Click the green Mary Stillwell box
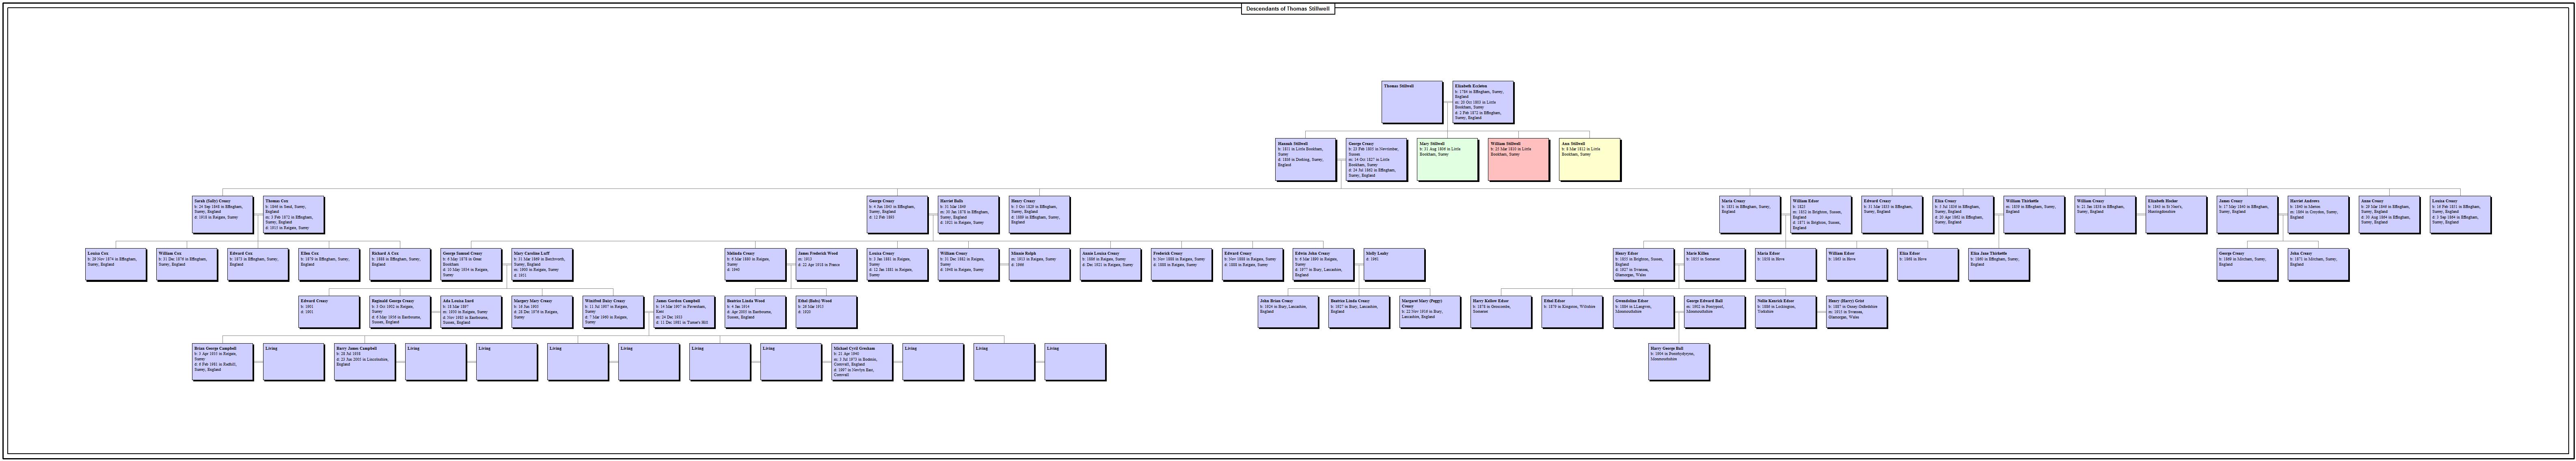2576x461 pixels. (x=1446, y=159)
